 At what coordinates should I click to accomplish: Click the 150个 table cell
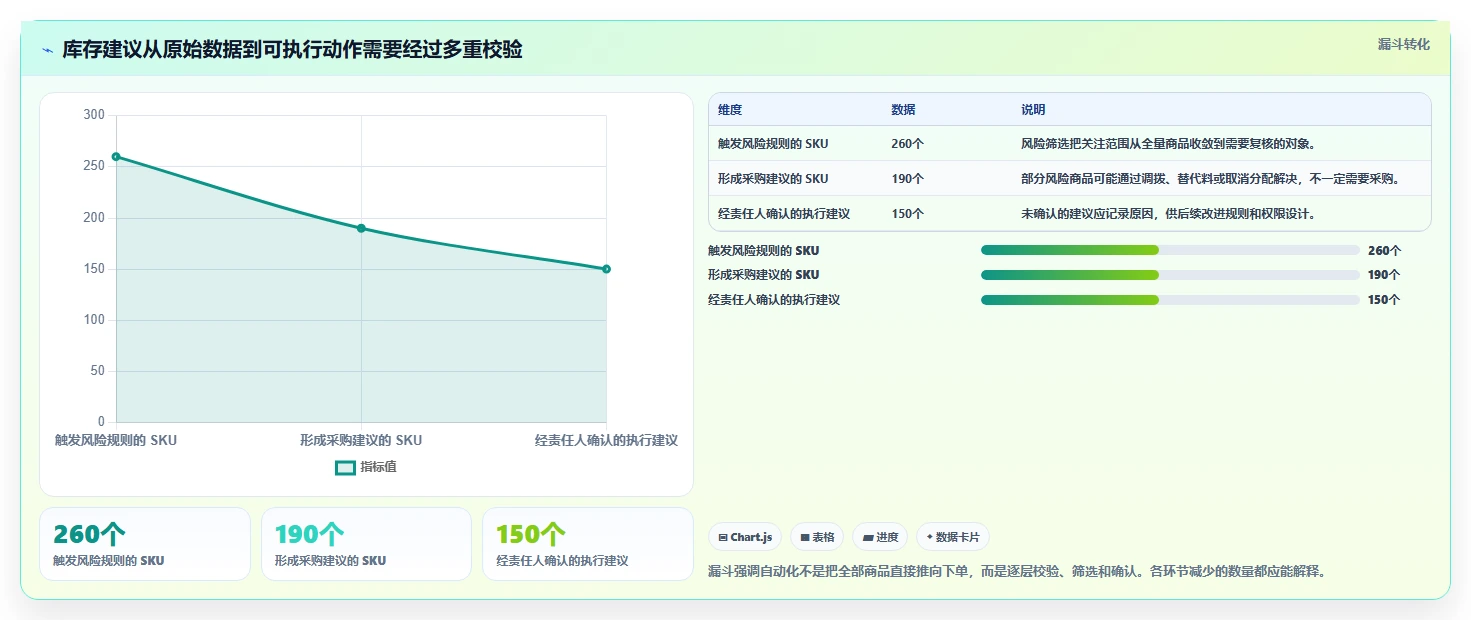coord(907,214)
